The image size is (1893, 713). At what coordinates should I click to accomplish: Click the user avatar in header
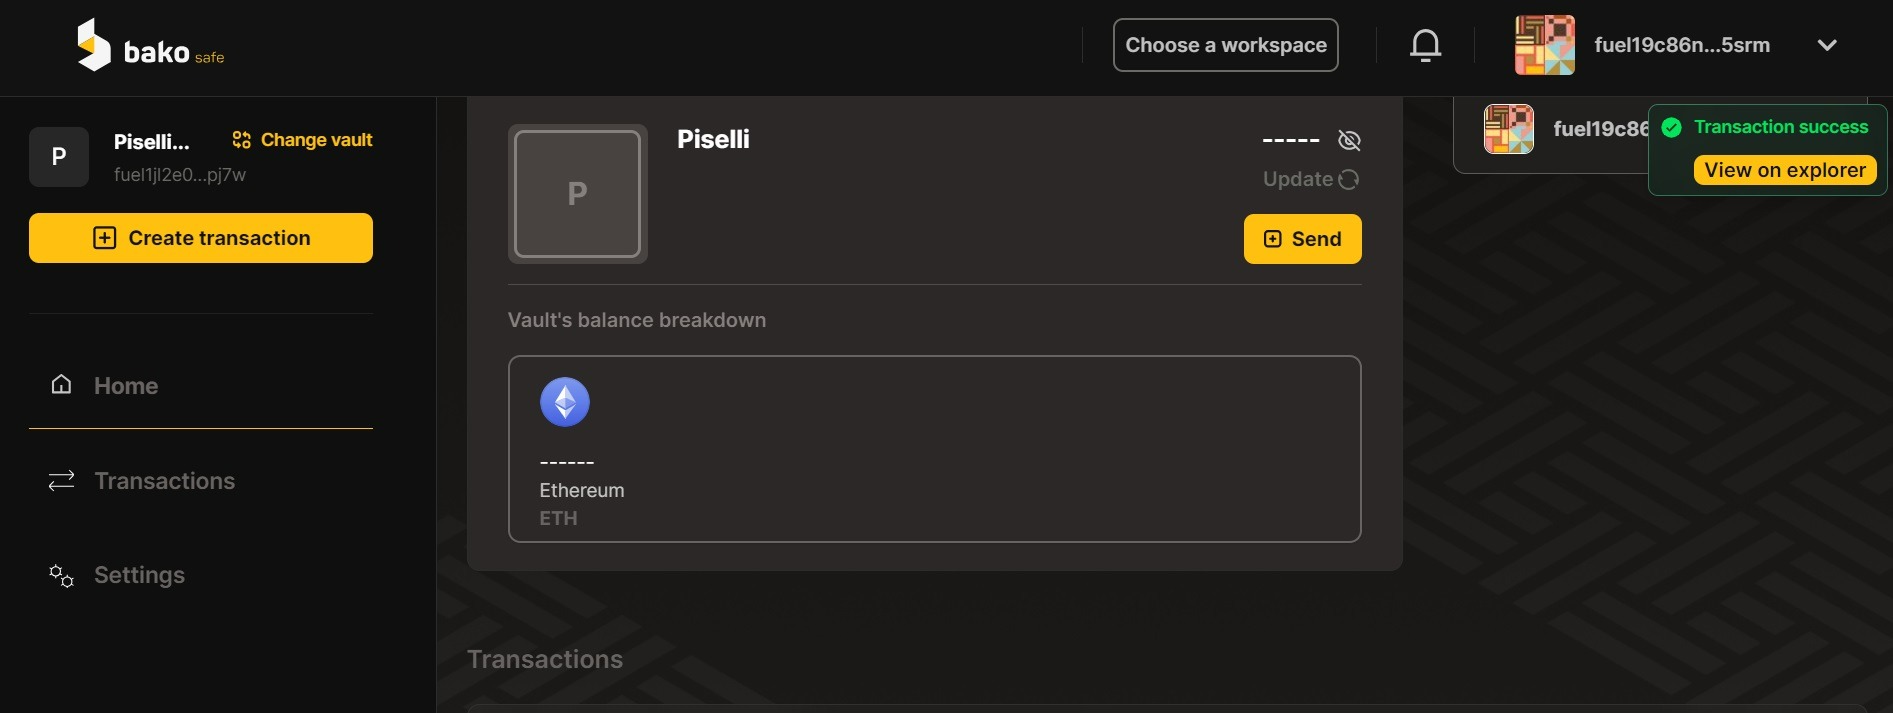pyautogui.click(x=1544, y=45)
